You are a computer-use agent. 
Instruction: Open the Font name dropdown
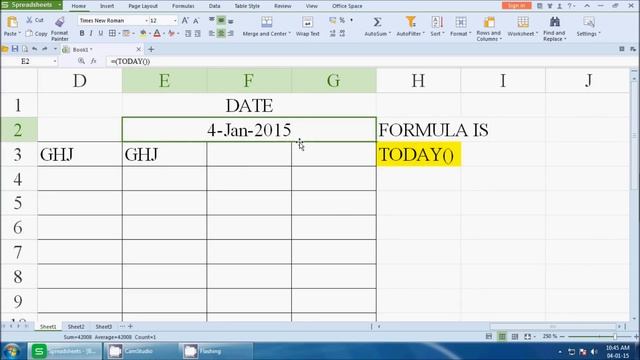pos(146,20)
